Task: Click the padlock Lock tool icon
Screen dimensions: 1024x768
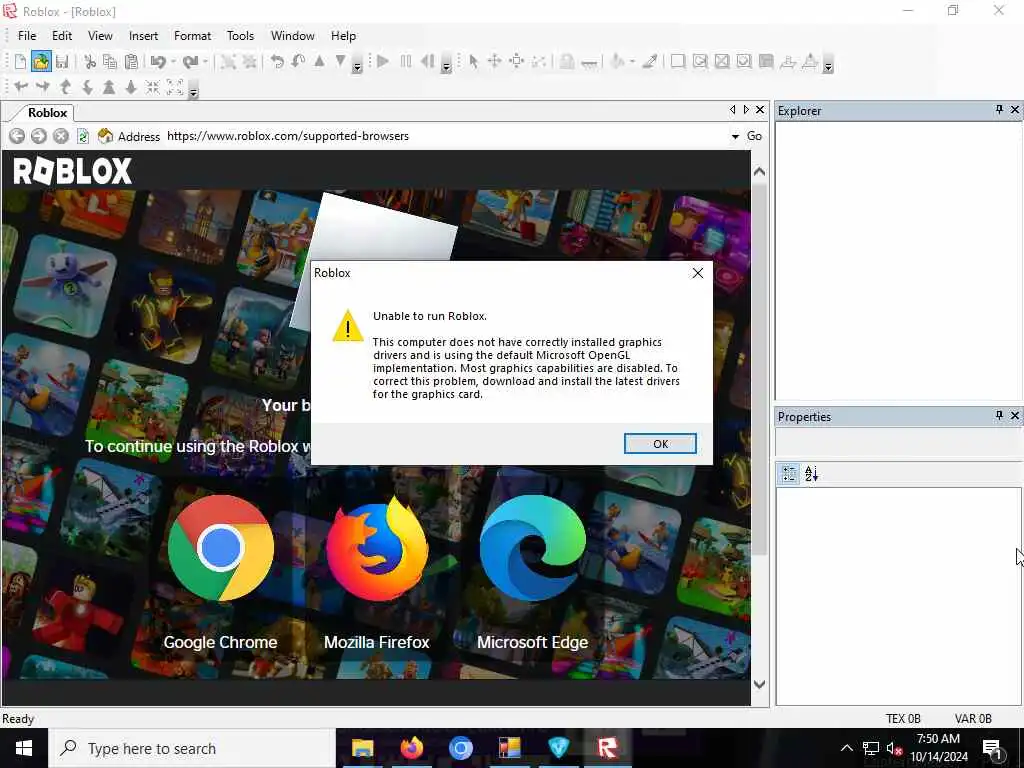Action: [x=567, y=62]
